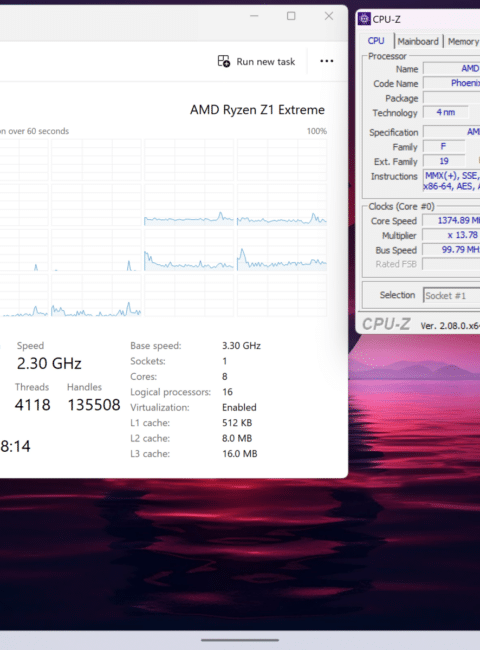The width and height of the screenshot is (480, 650).
Task: Open the Memory tab in CPU-Z
Action: (x=463, y=41)
